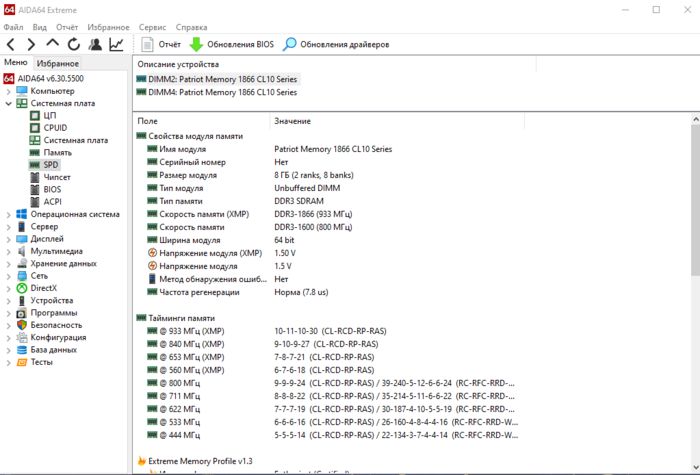Expand the Дисплей tree node
Screen dimensions: 700x475
[x=8, y=239]
